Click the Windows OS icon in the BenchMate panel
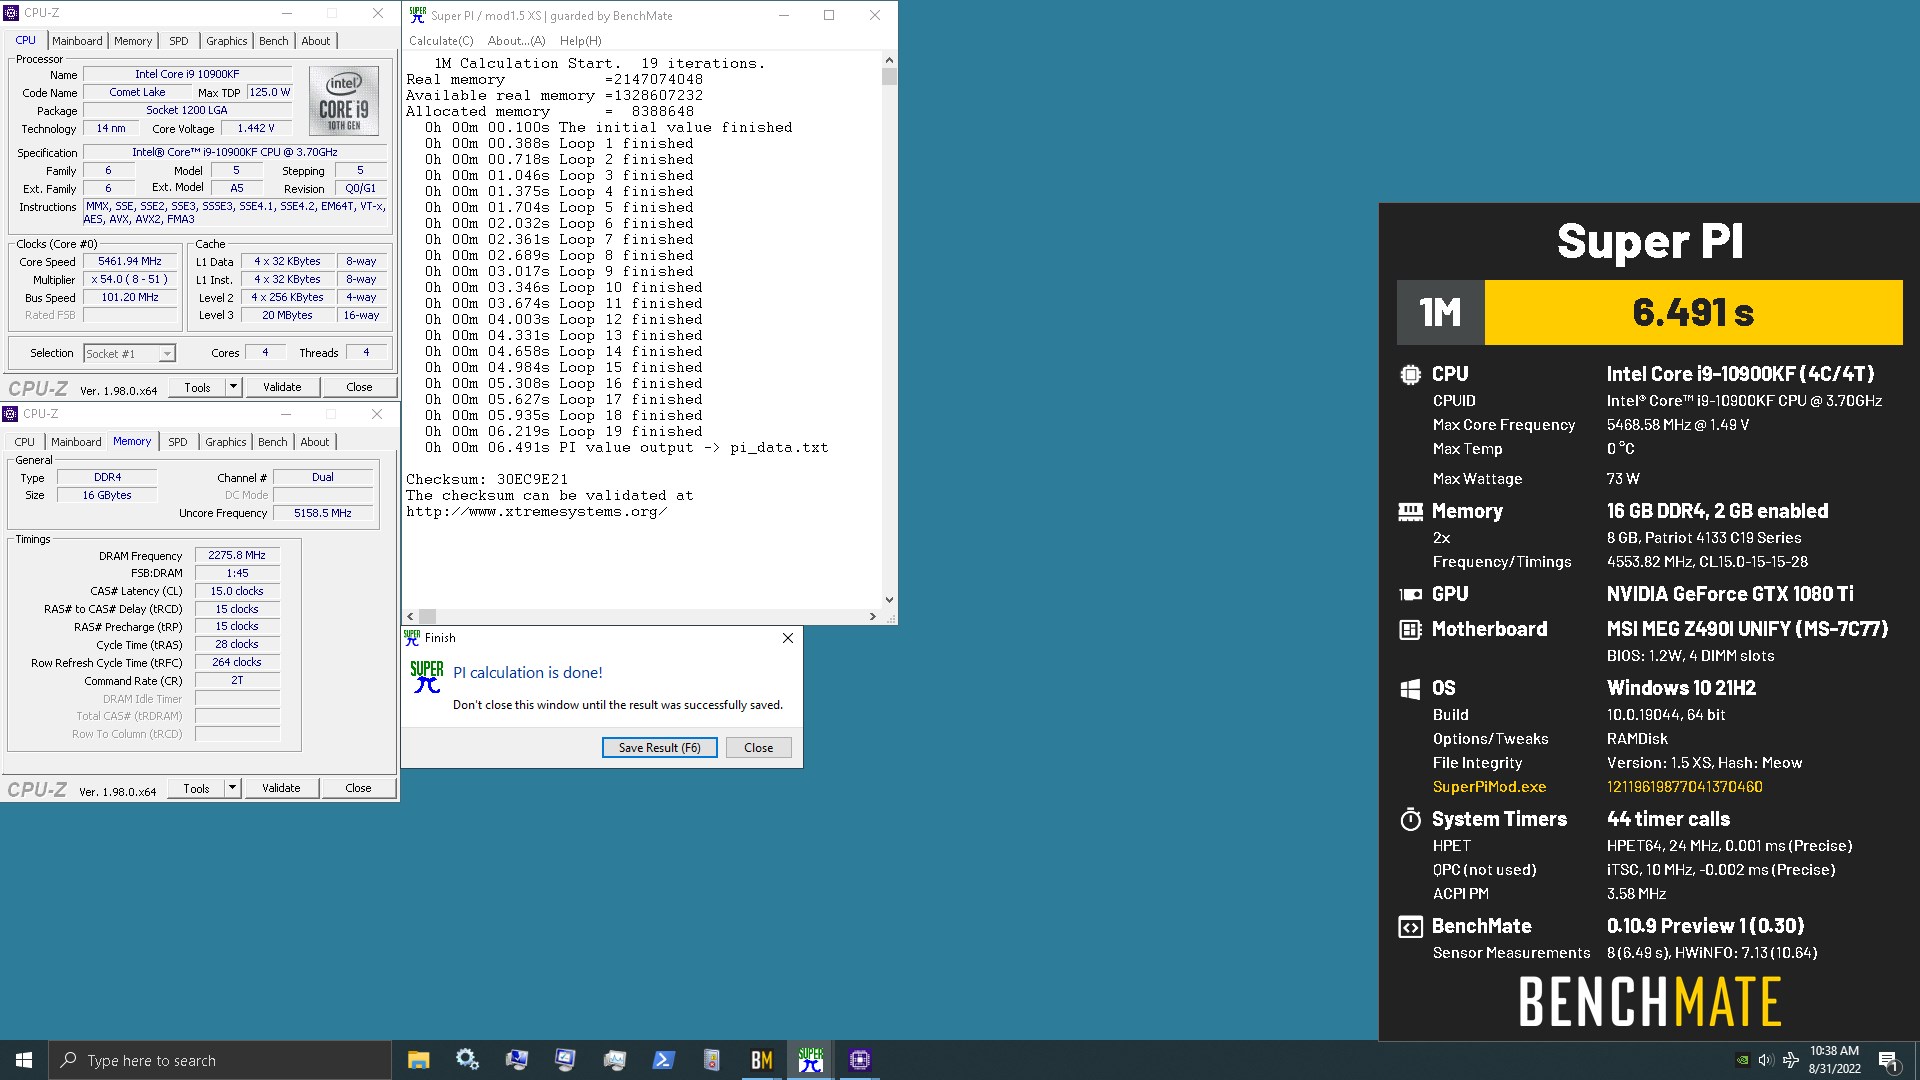 [x=1410, y=688]
